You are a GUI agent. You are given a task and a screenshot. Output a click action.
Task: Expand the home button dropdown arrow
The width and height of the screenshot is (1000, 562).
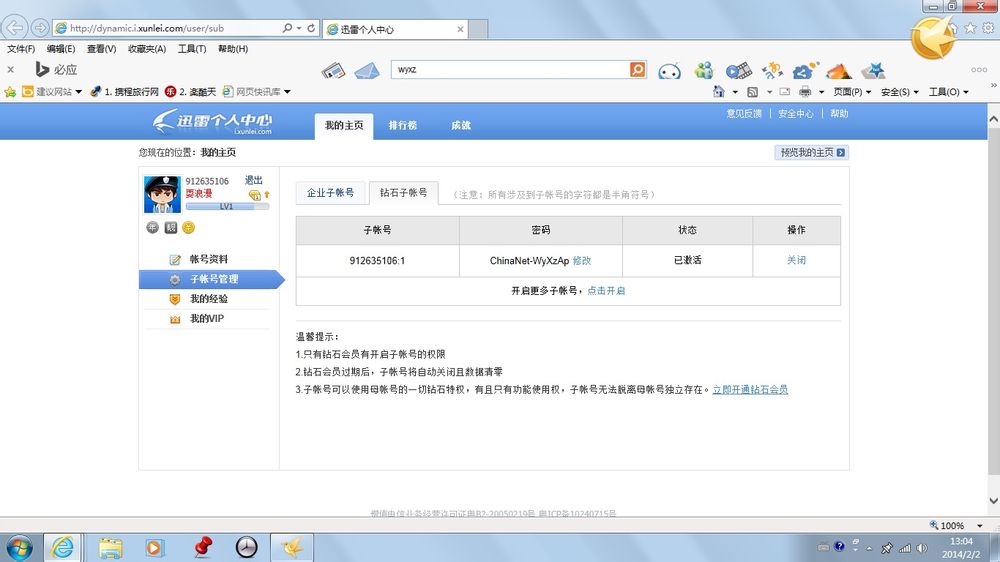pyautogui.click(x=735, y=92)
